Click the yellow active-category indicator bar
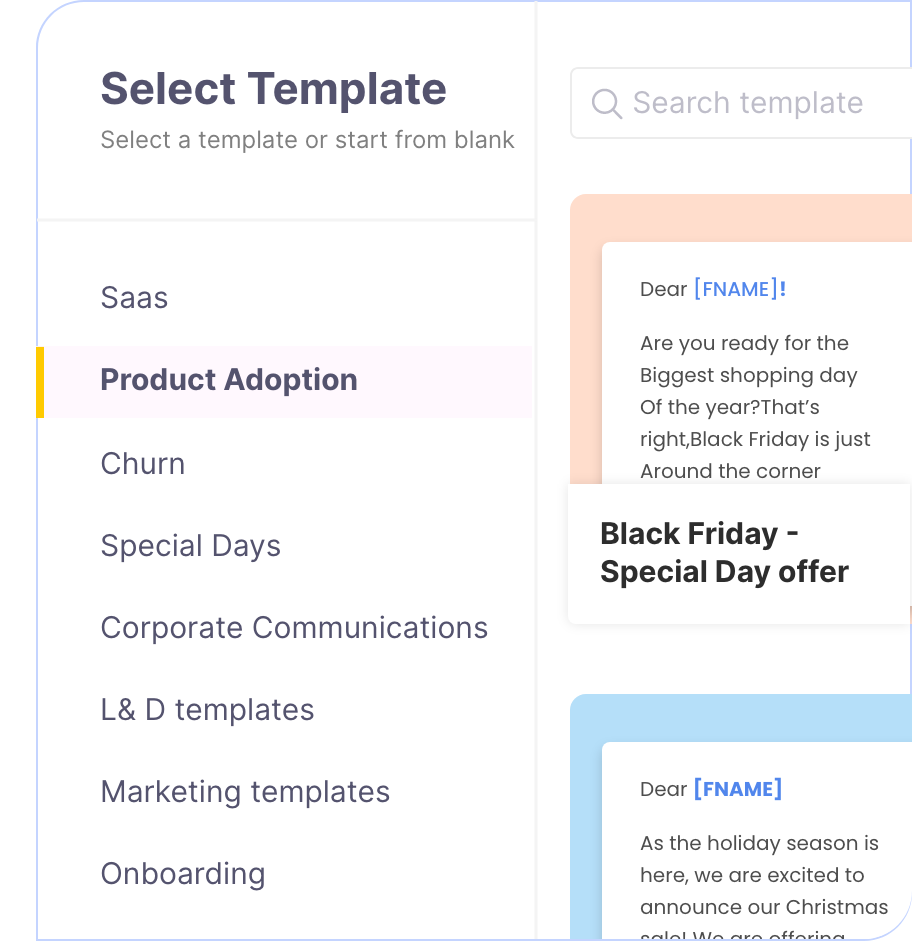 (x=40, y=382)
